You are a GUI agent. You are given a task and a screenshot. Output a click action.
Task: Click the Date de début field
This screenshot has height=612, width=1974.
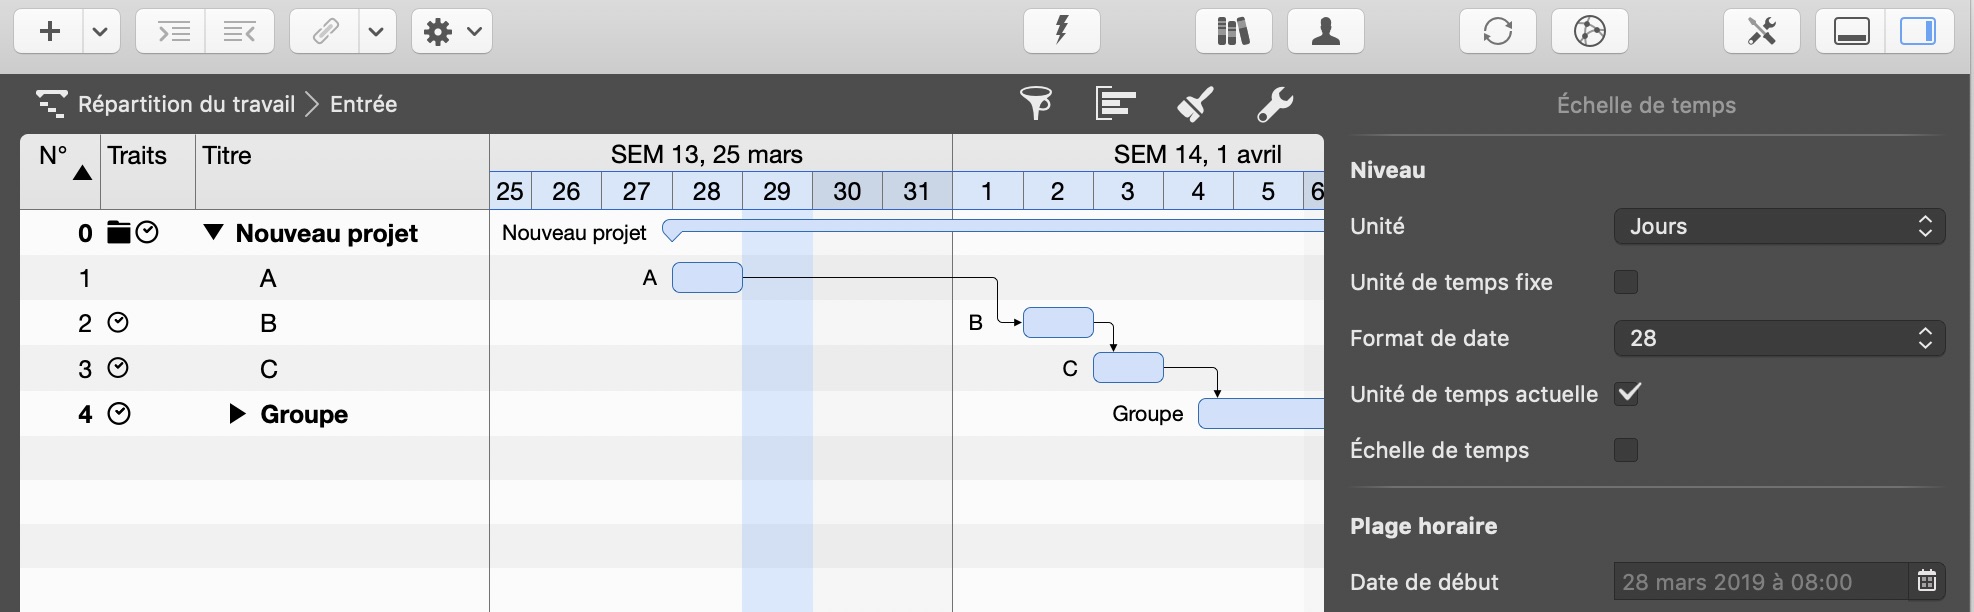pos(1760,582)
